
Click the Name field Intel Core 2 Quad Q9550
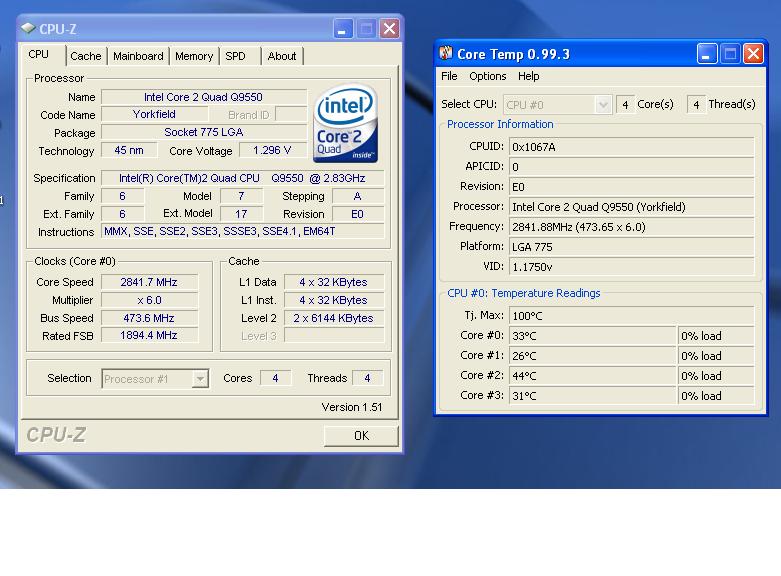tap(204, 97)
